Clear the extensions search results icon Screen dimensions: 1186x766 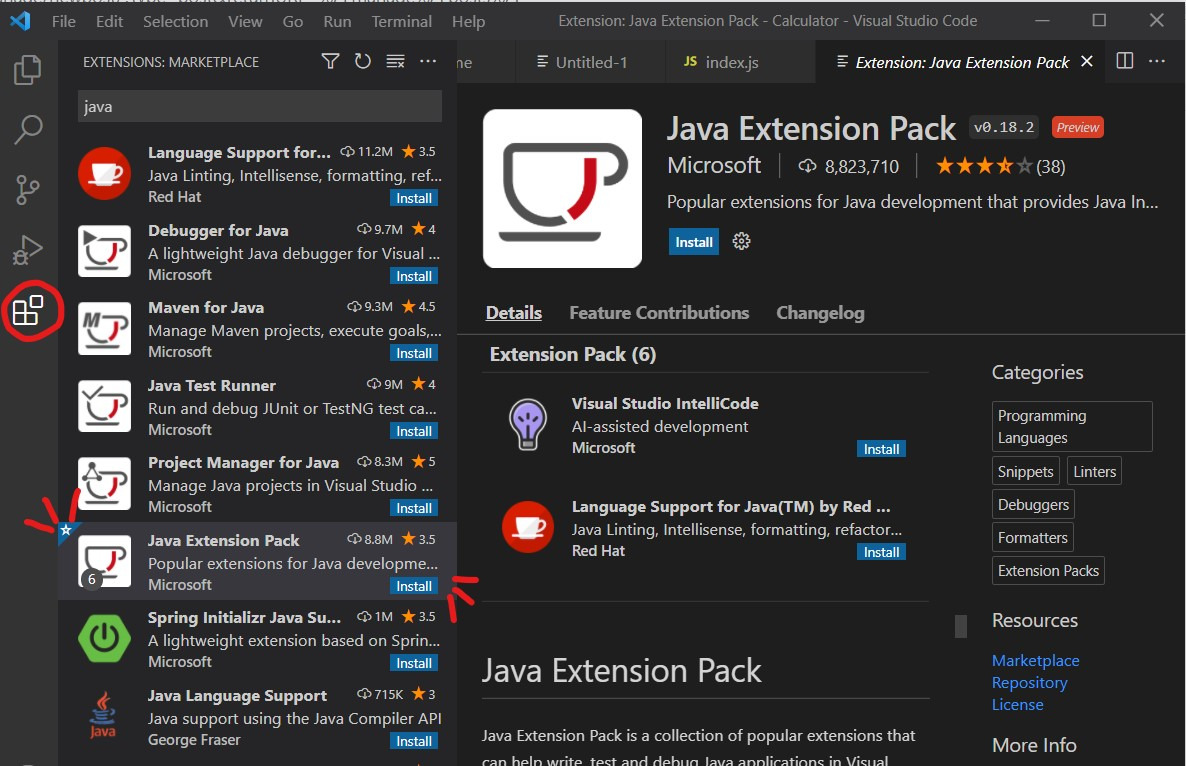point(395,61)
